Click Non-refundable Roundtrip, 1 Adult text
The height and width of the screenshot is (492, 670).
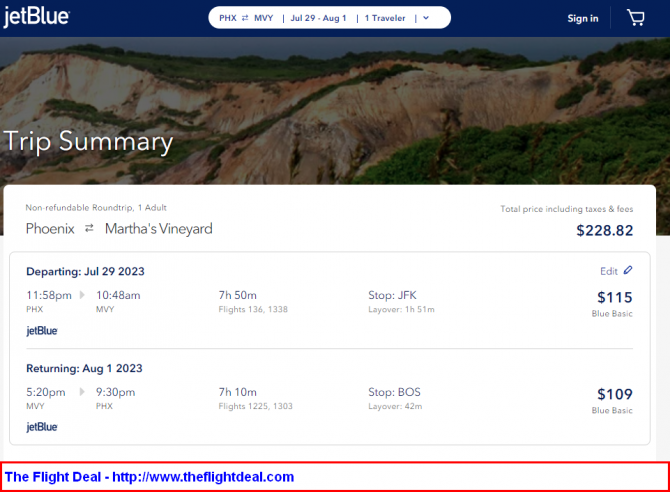96,208
